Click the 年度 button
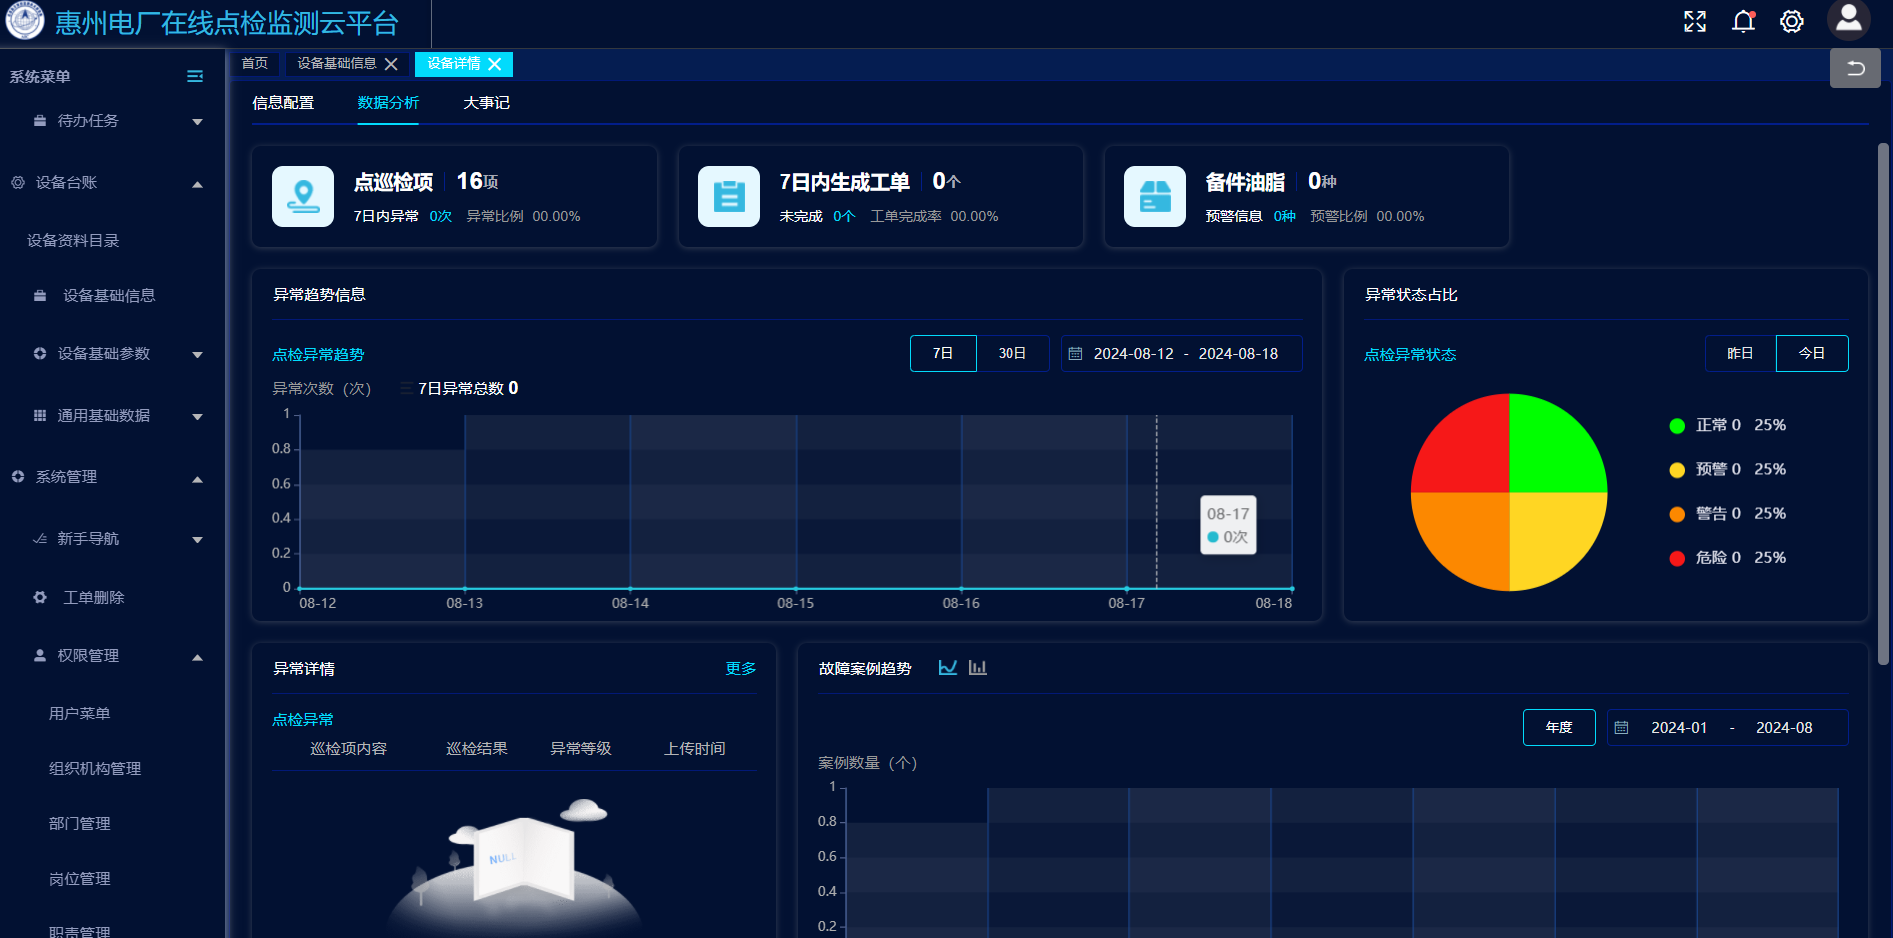1893x938 pixels. coord(1558,727)
